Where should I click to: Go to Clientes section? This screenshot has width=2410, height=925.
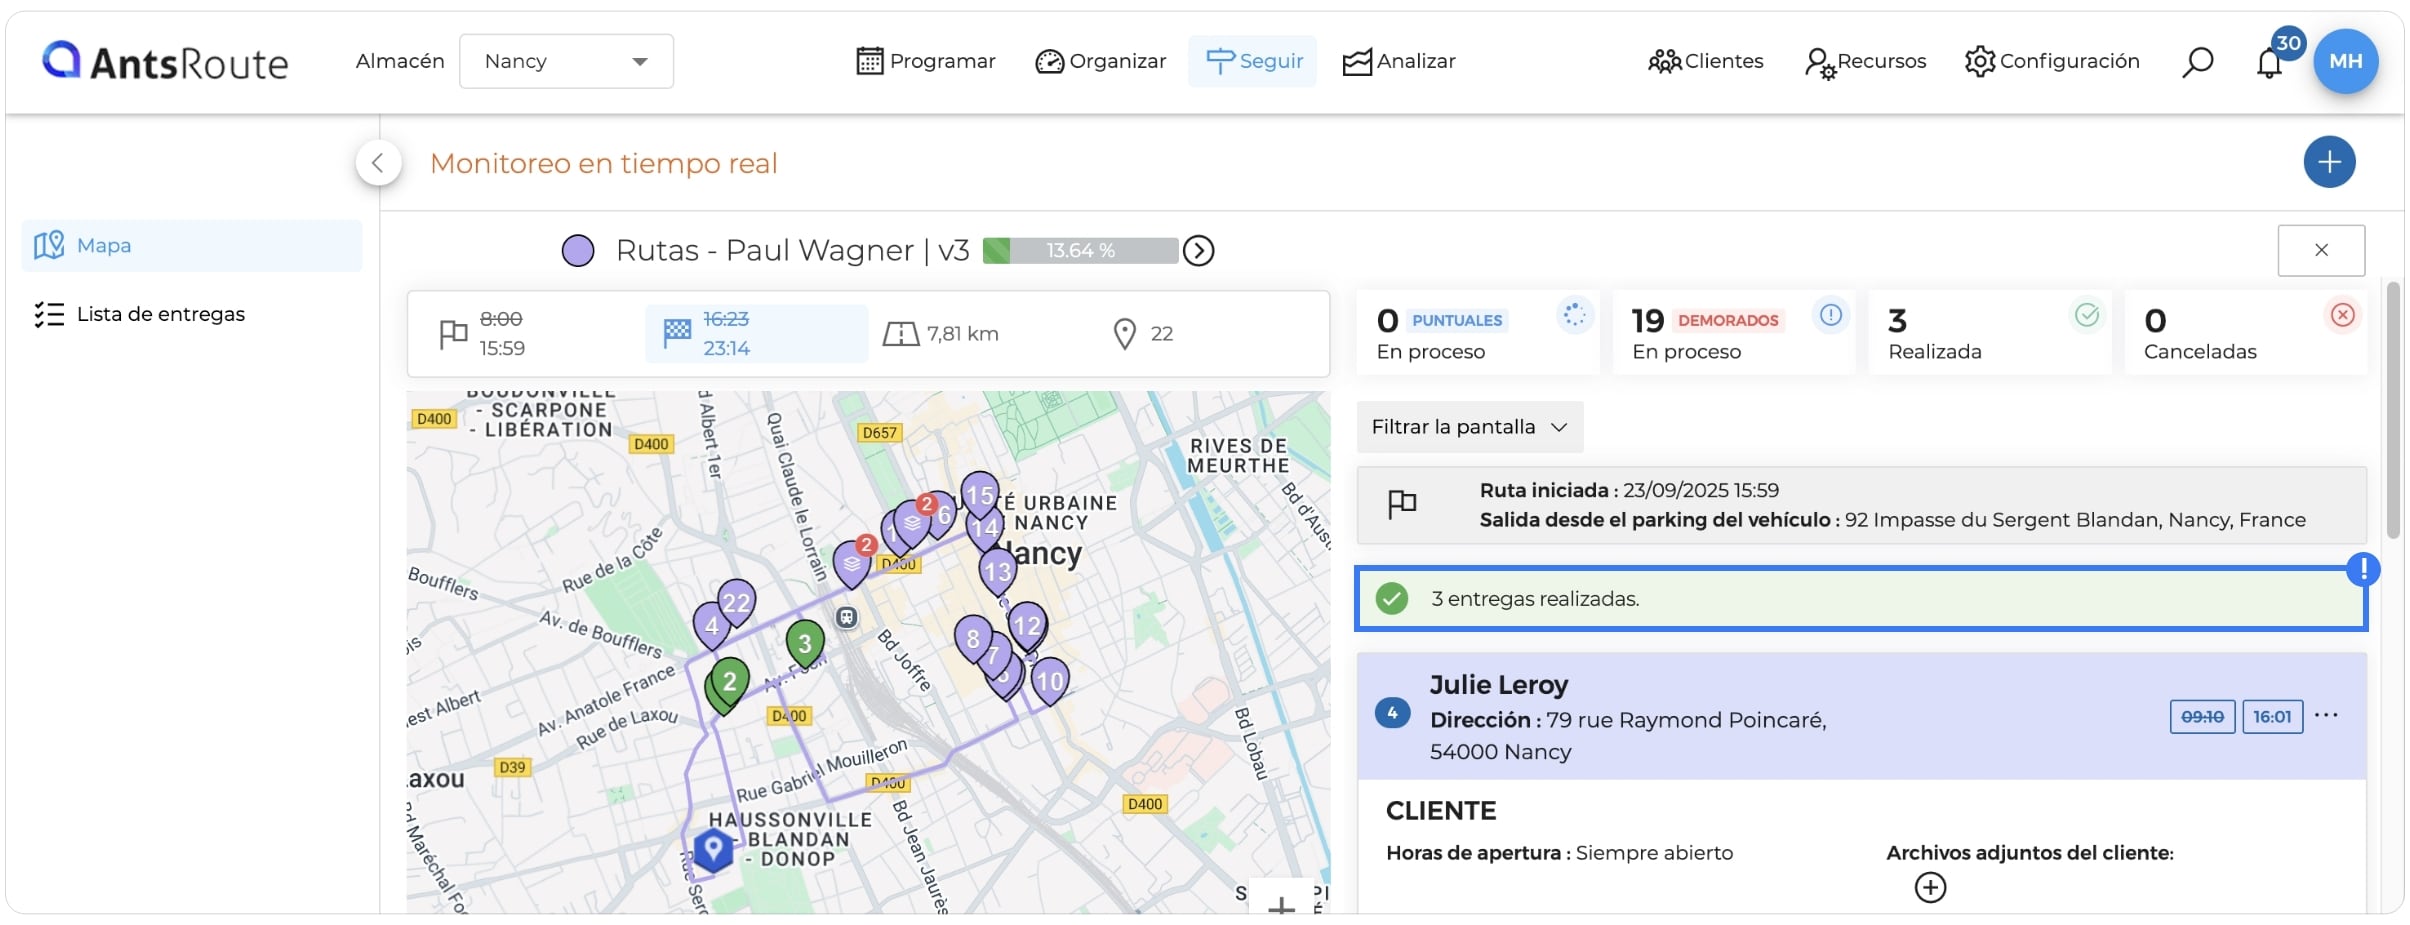point(1706,61)
